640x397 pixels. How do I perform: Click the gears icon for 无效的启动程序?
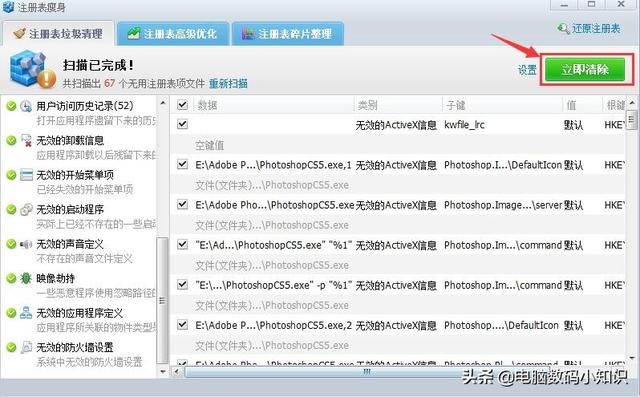[26, 209]
